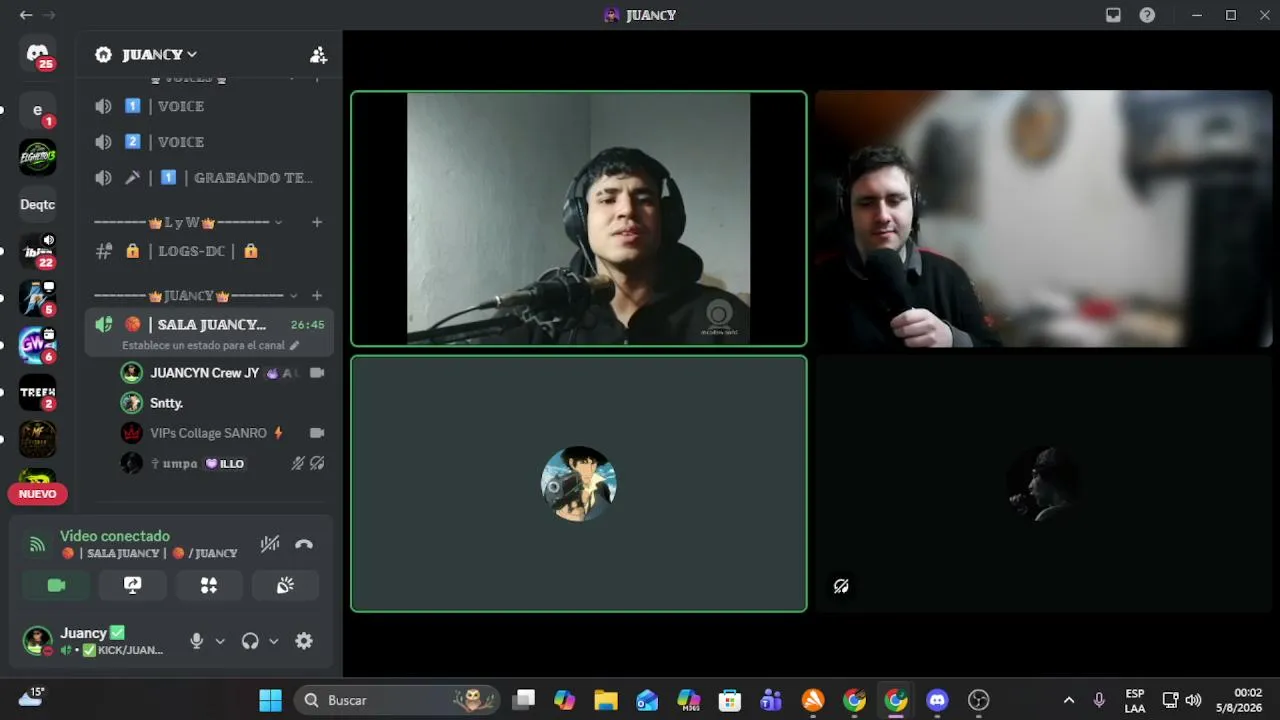Toggle noise suppression in voice panel
Screen dimensions: 1280x720
pyautogui.click(x=270, y=544)
